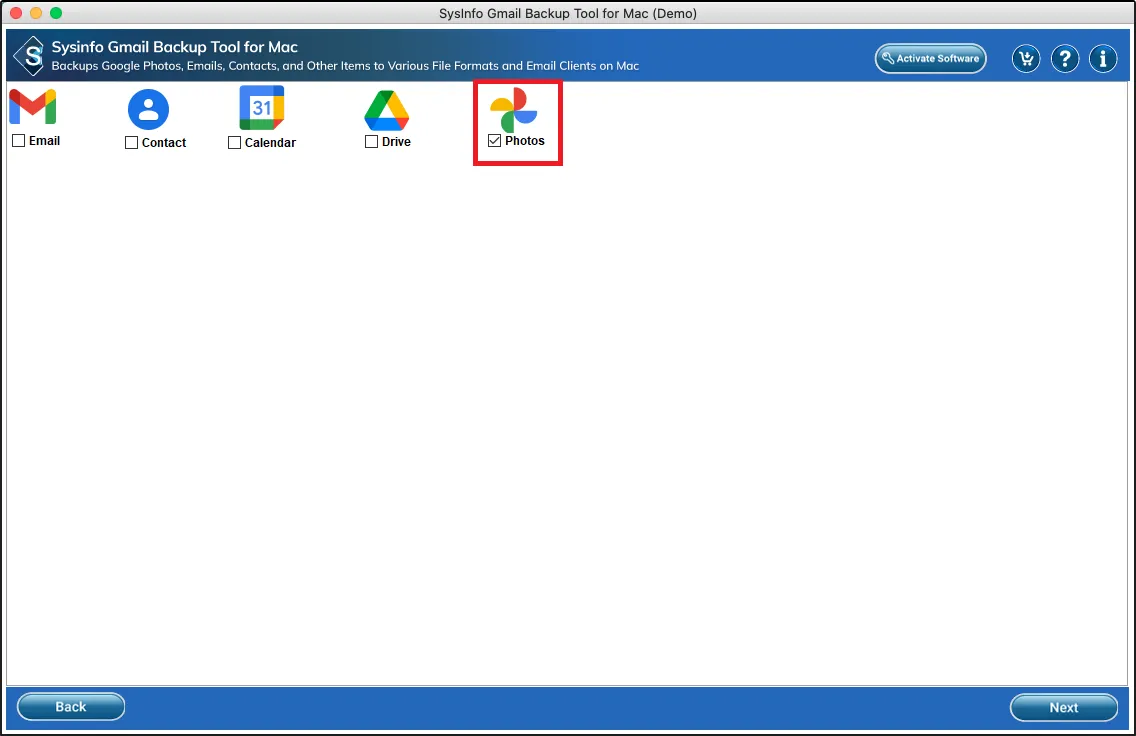The width and height of the screenshot is (1136, 736).
Task: Check the Calendar checkbox
Action: 234,143
